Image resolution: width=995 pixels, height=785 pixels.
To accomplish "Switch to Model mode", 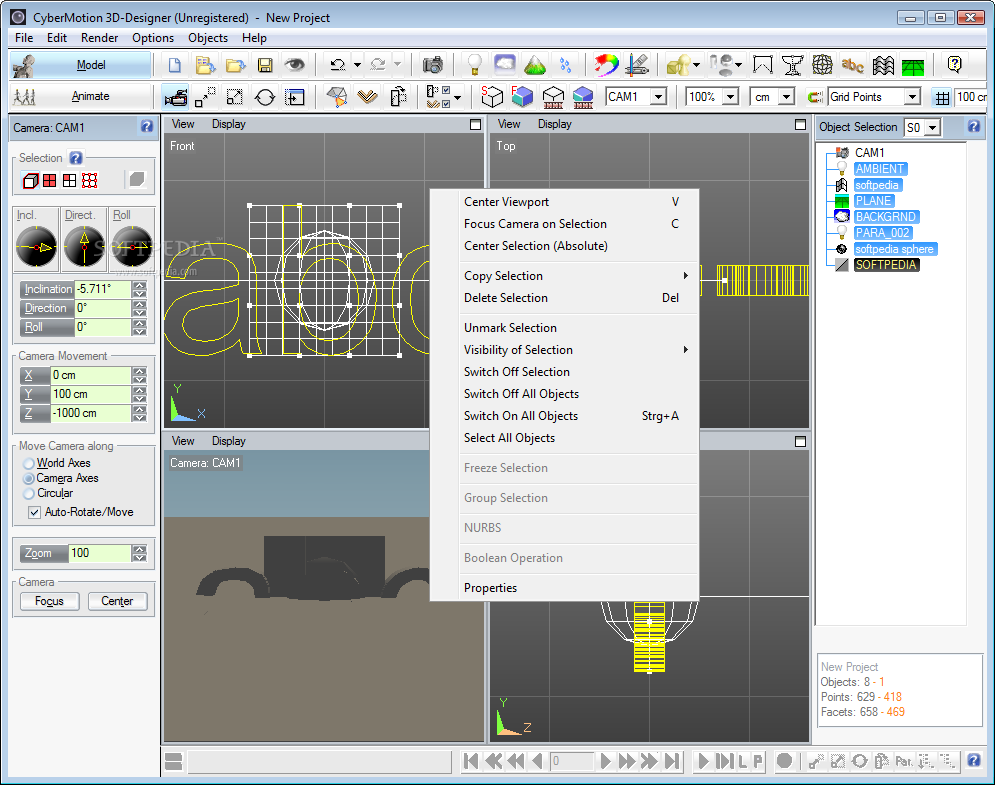I will coord(81,65).
